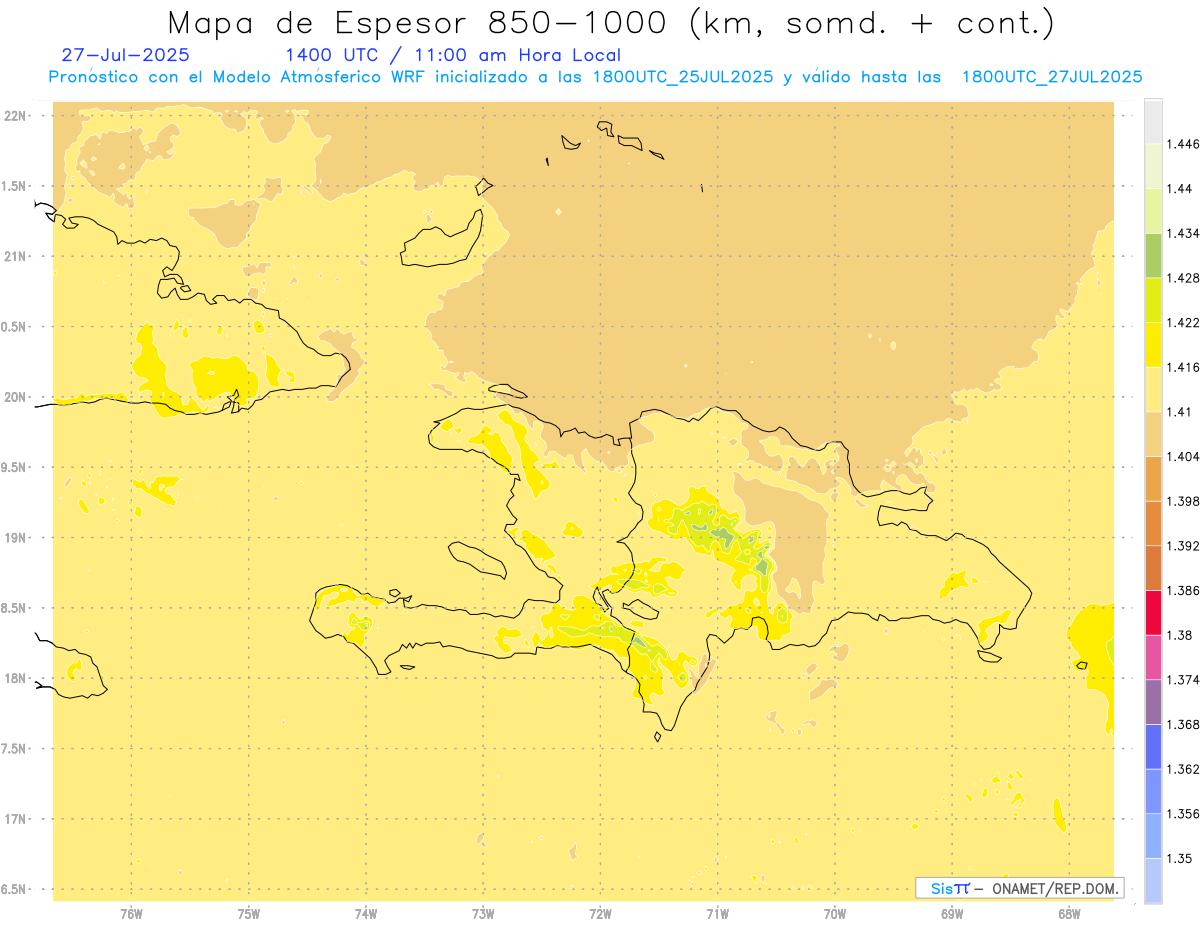Click the '76W' longitude label
1200x927 pixels.
(x=131, y=913)
